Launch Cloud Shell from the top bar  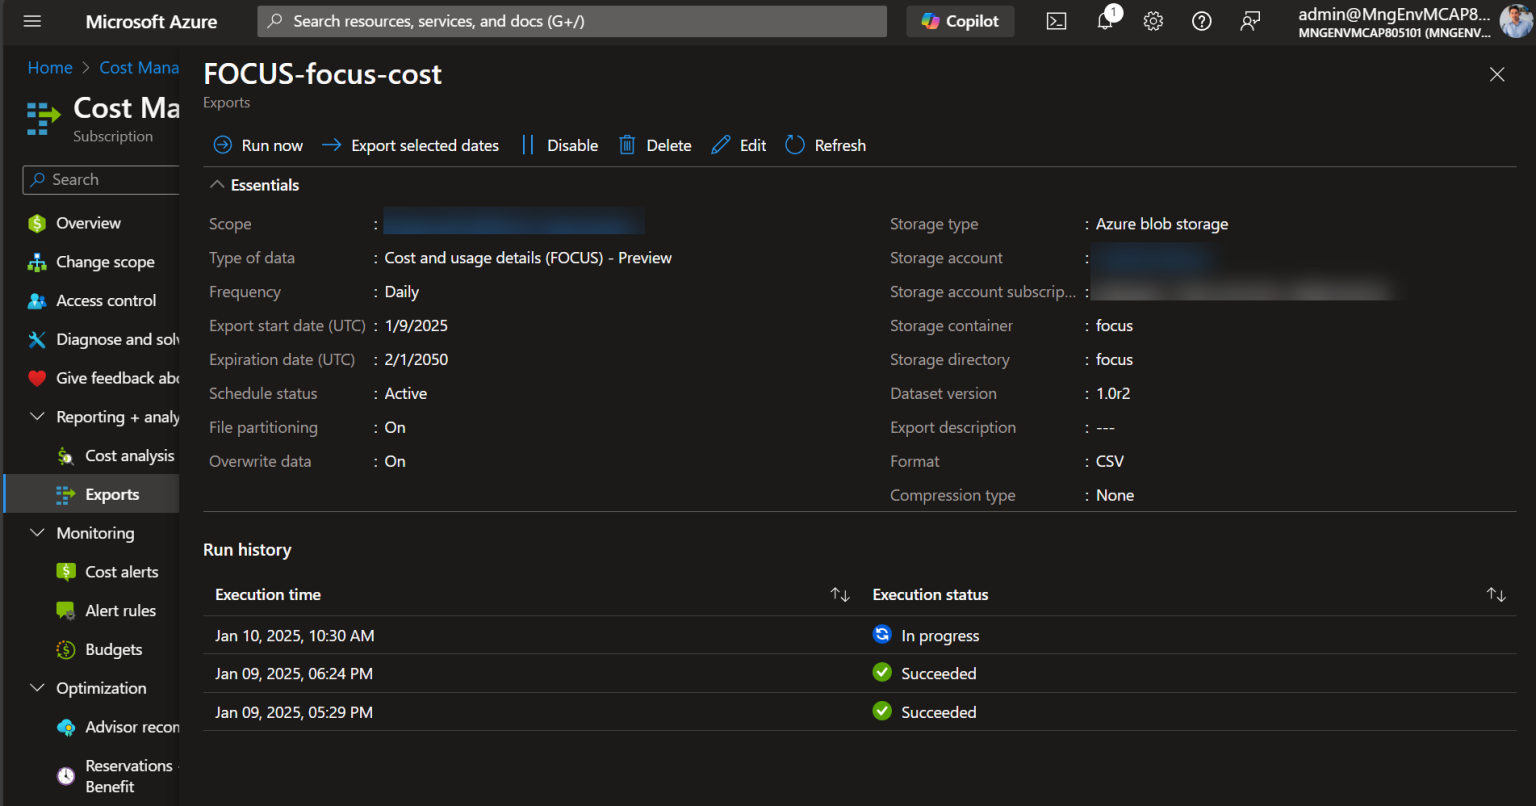tap(1056, 21)
